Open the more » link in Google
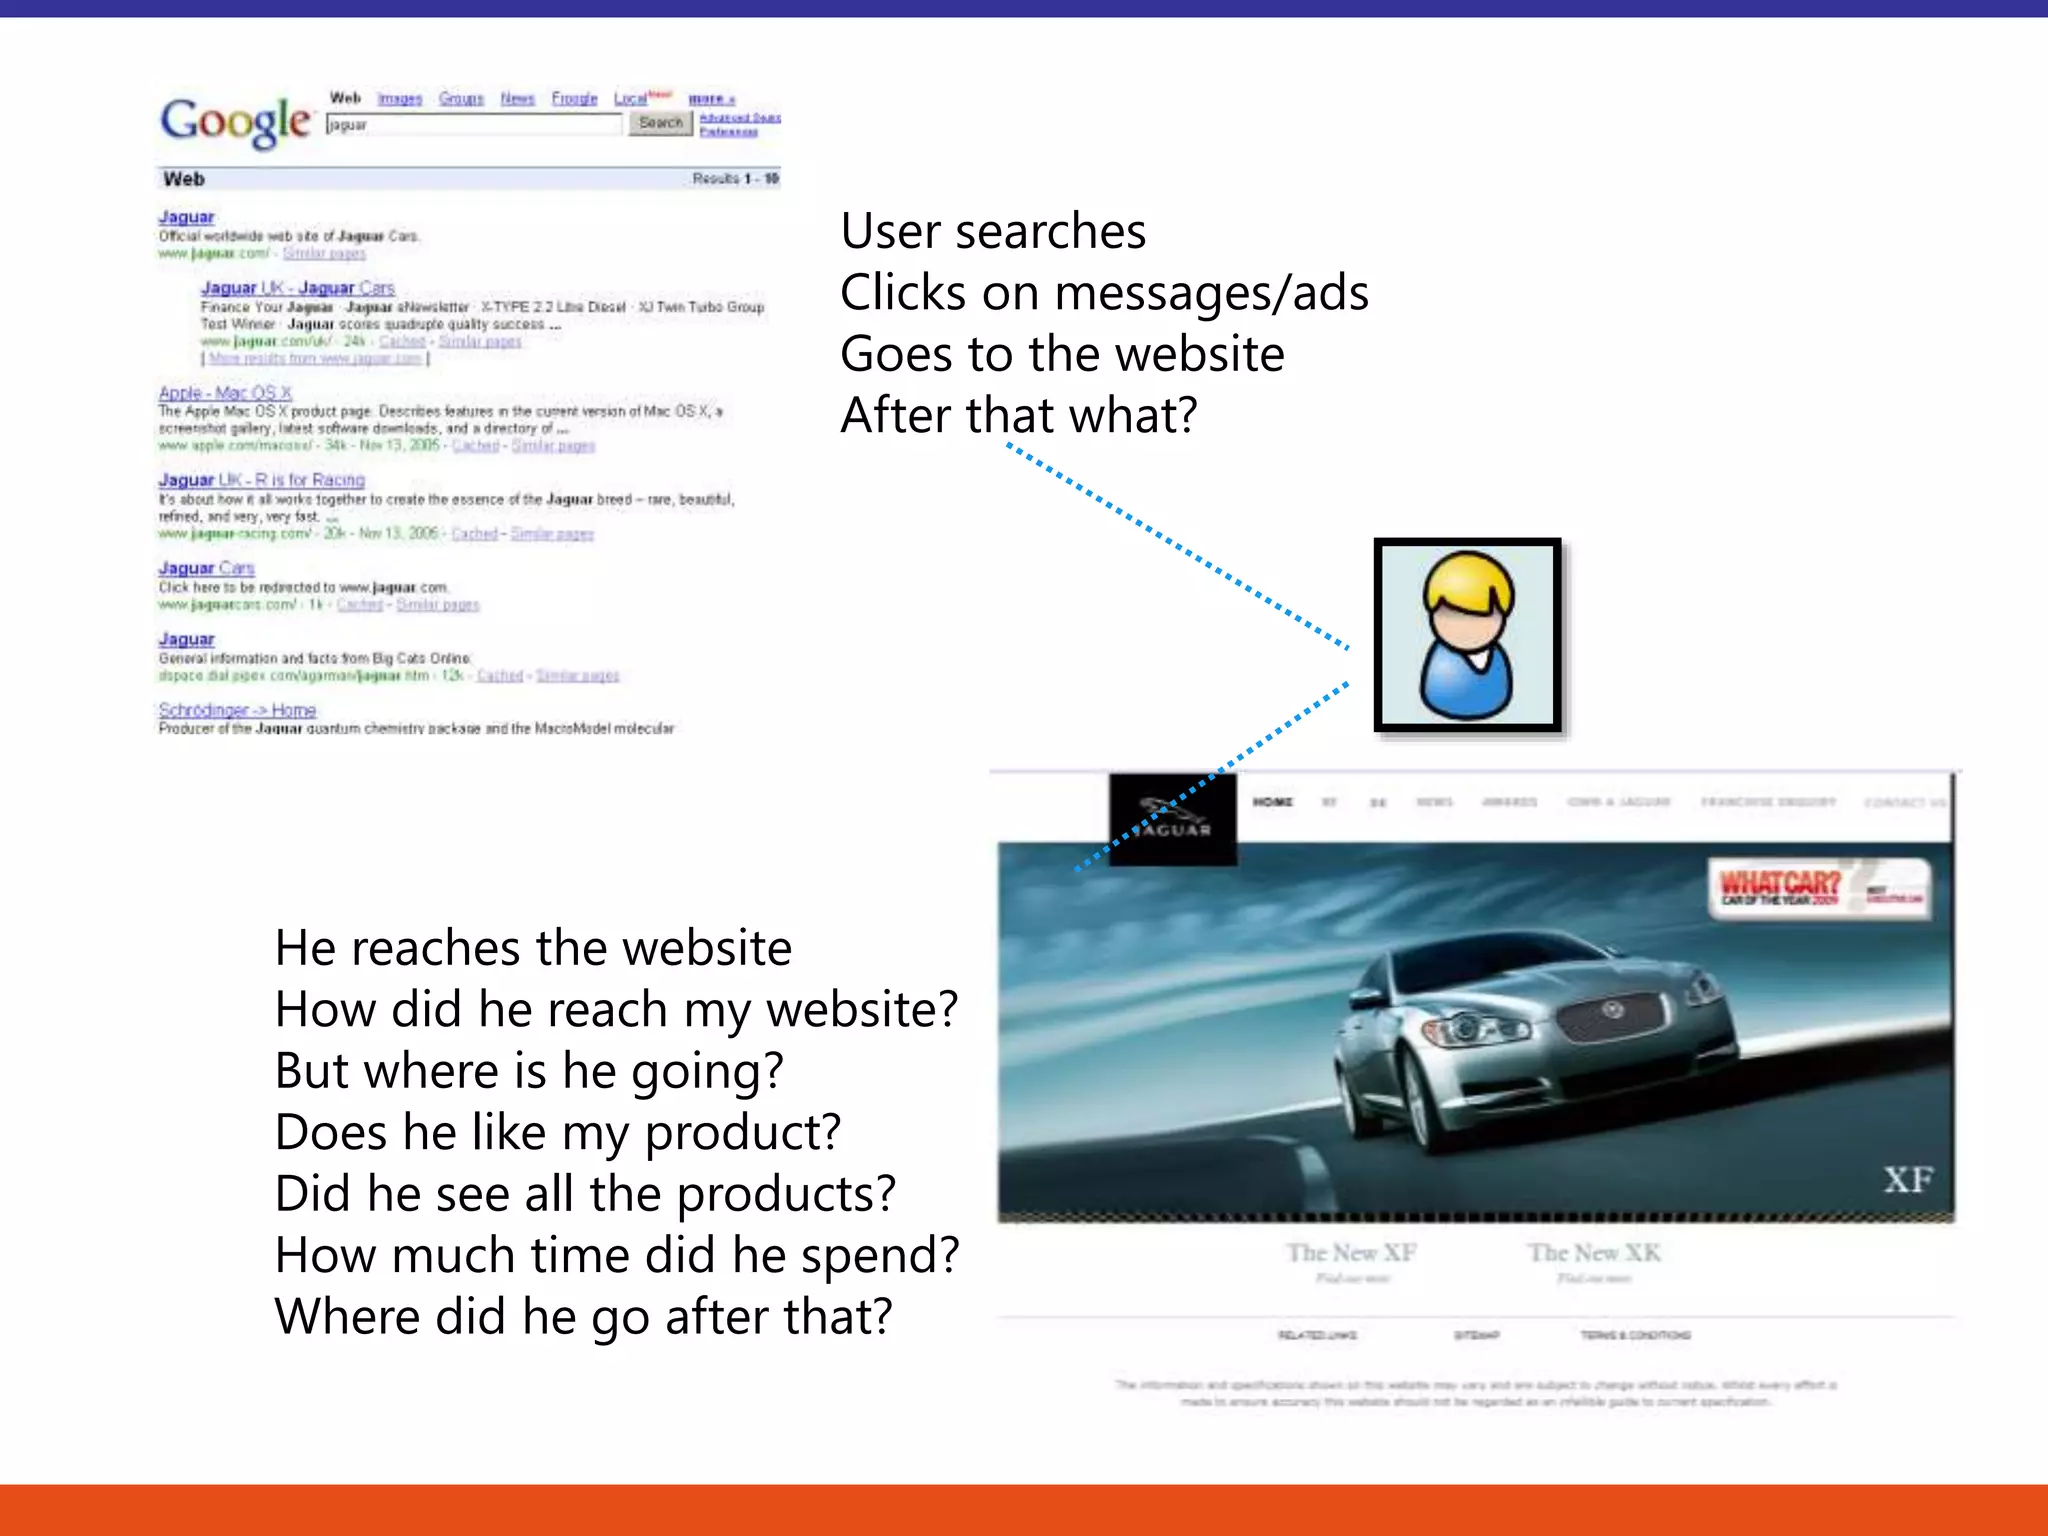 point(711,99)
